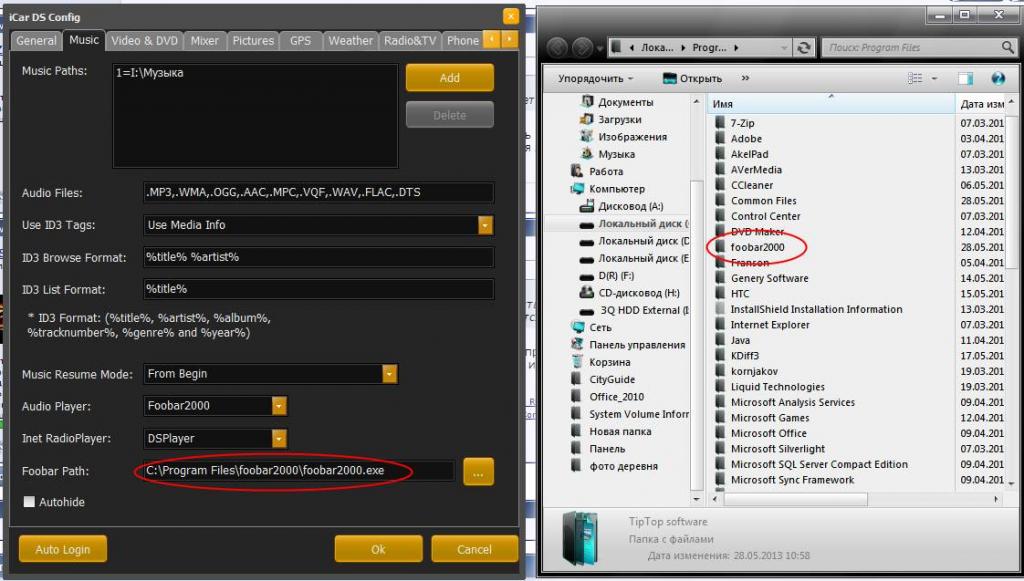Click the refresh icon beside the address bar
This screenshot has height=581, width=1024.
click(x=804, y=47)
